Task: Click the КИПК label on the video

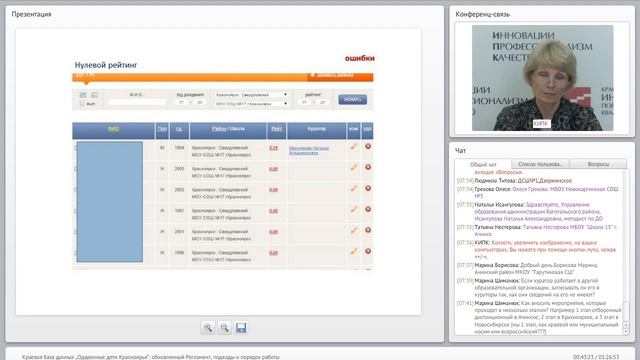Action: [x=541, y=123]
